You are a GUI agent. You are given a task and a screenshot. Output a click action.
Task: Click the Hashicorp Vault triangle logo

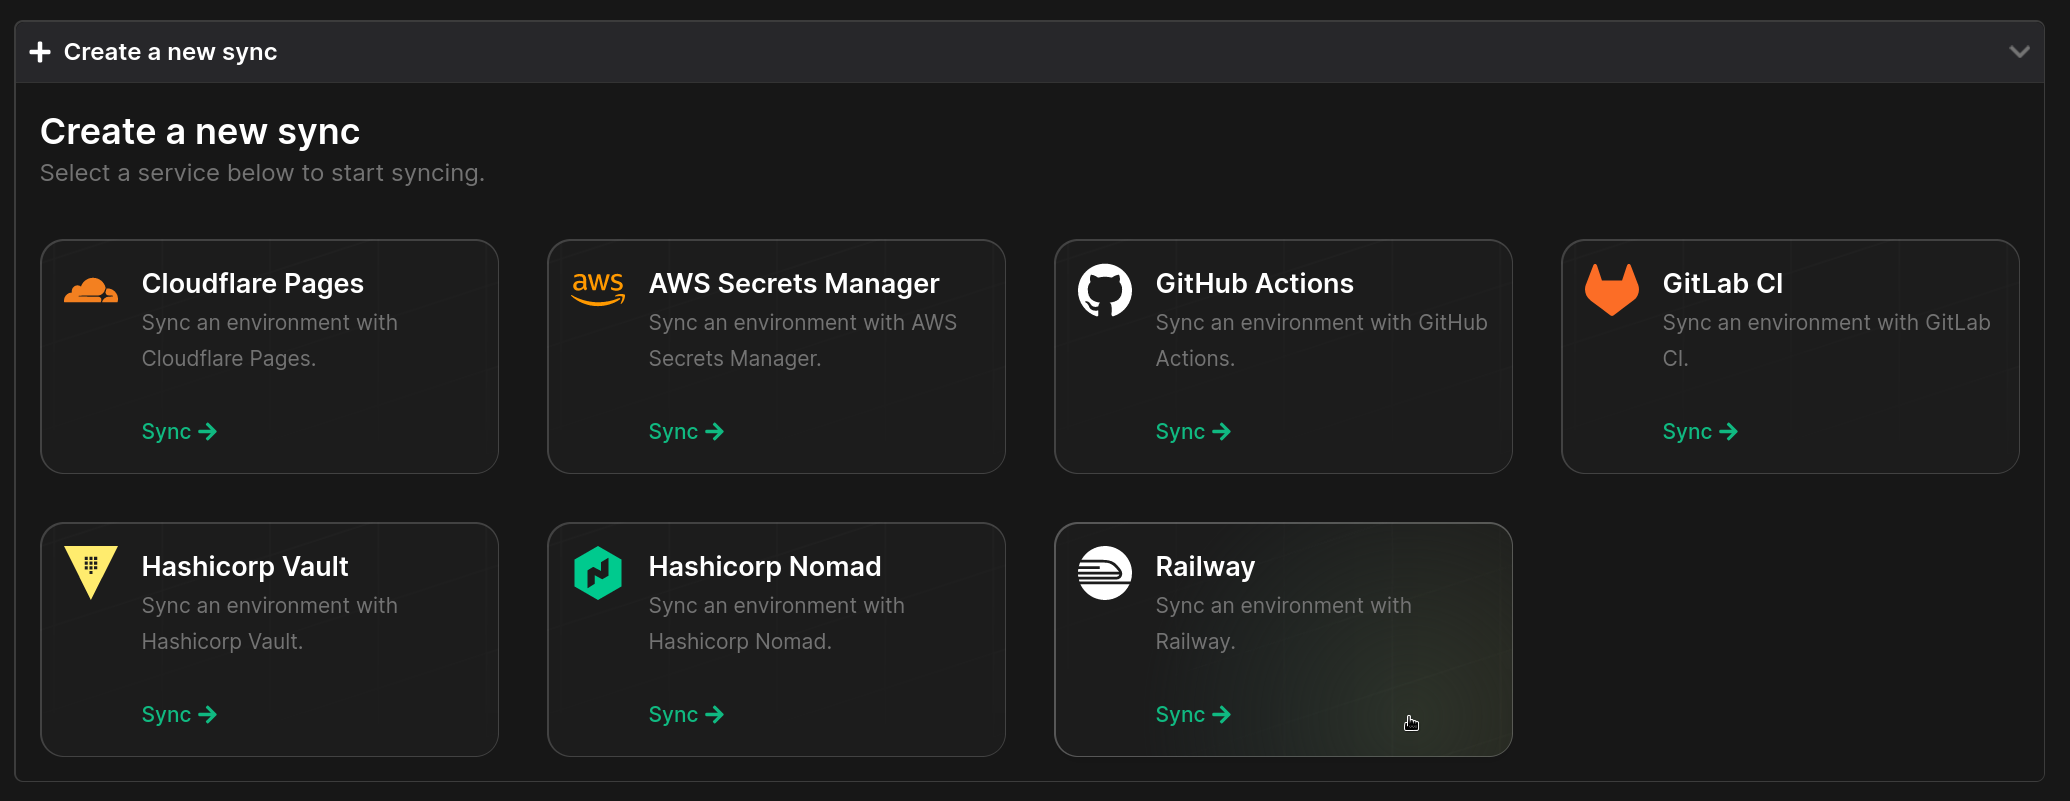click(91, 571)
